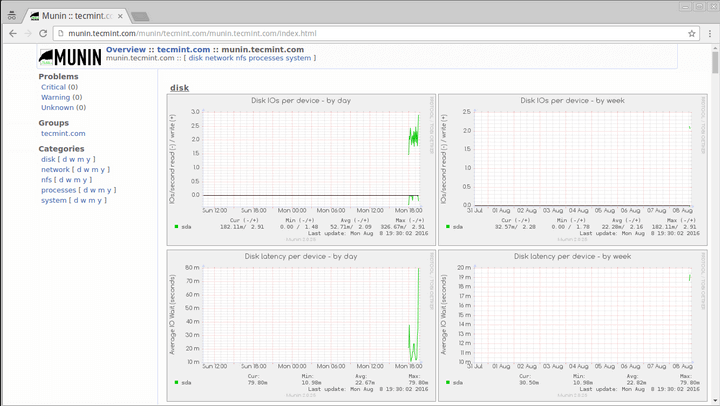Open the Chrome three-dot menu
The width and height of the screenshot is (720, 406).
709,33
